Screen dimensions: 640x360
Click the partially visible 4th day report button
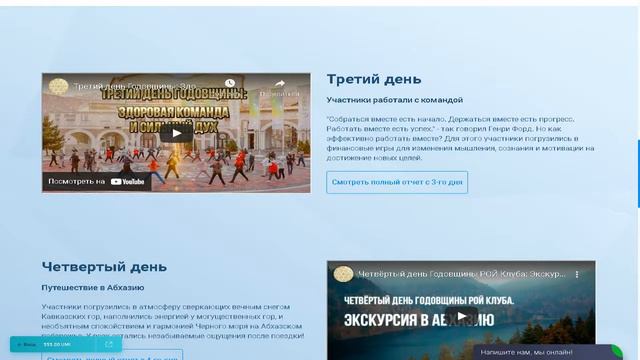(112, 355)
